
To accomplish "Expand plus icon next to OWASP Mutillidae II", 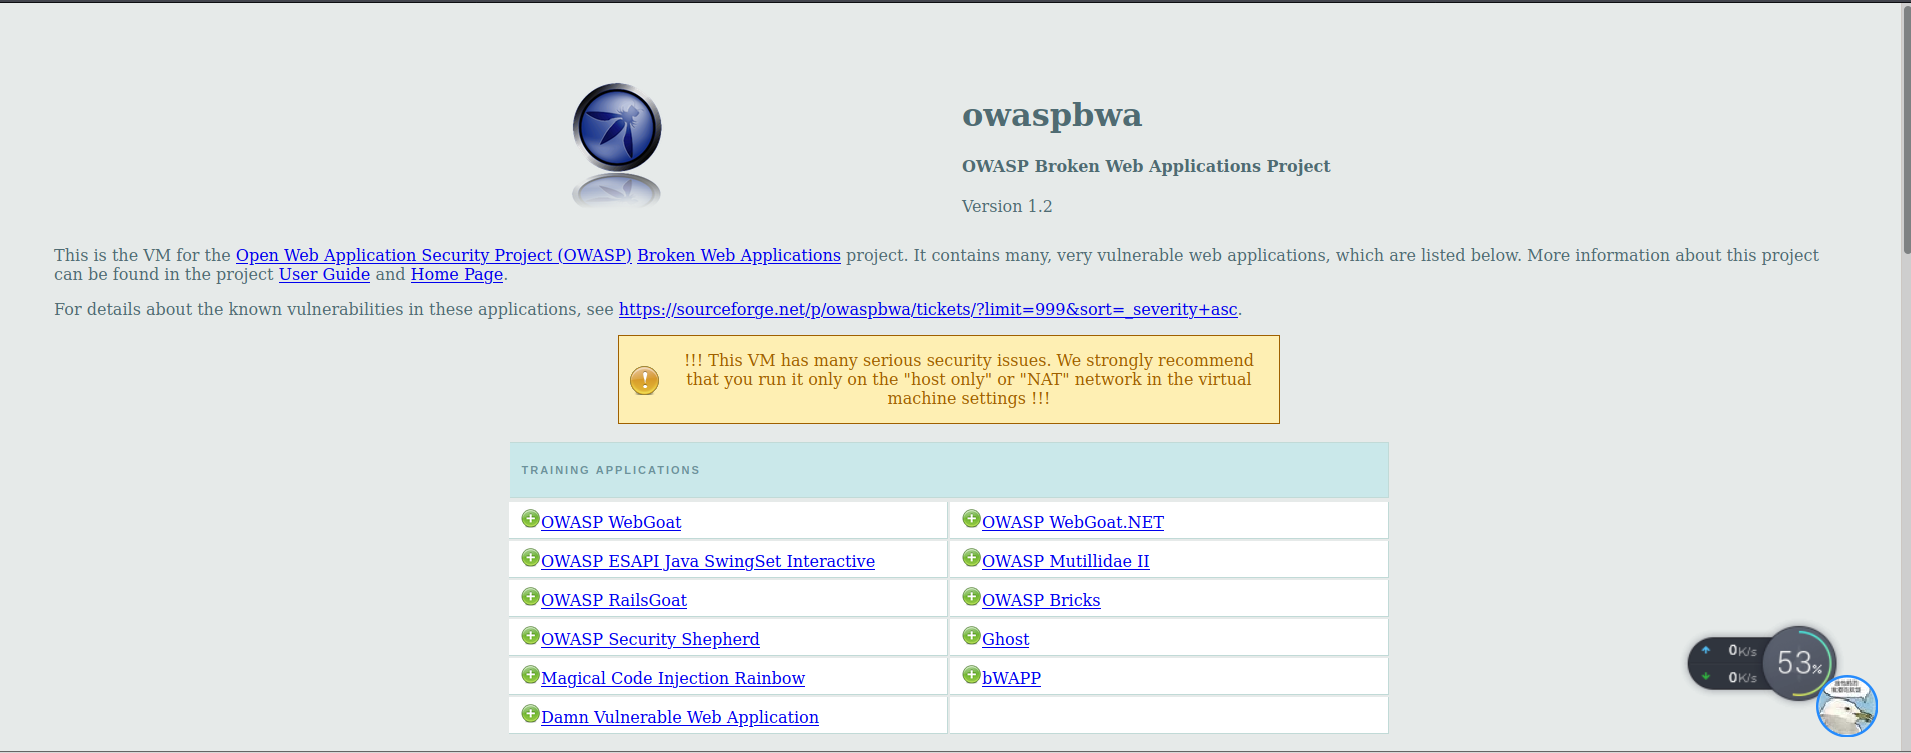I will click(x=971, y=557).
